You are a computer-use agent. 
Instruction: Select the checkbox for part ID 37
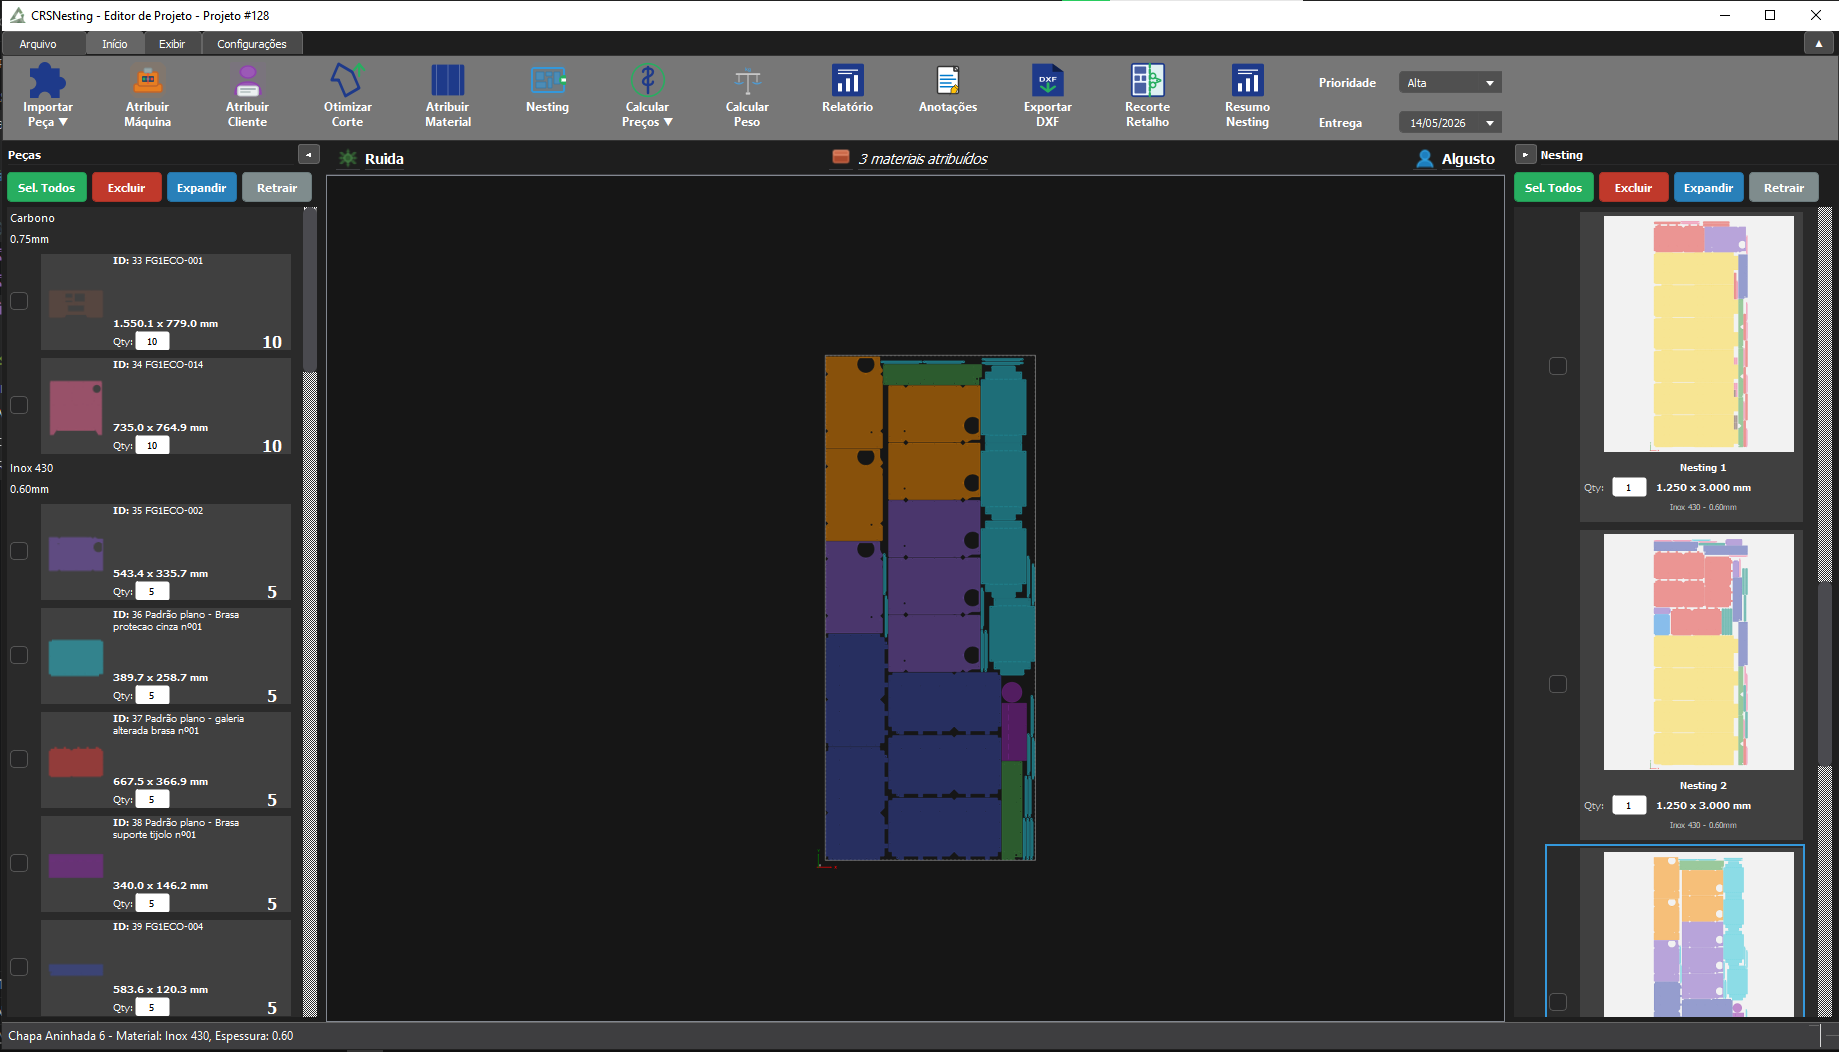tap(19, 759)
